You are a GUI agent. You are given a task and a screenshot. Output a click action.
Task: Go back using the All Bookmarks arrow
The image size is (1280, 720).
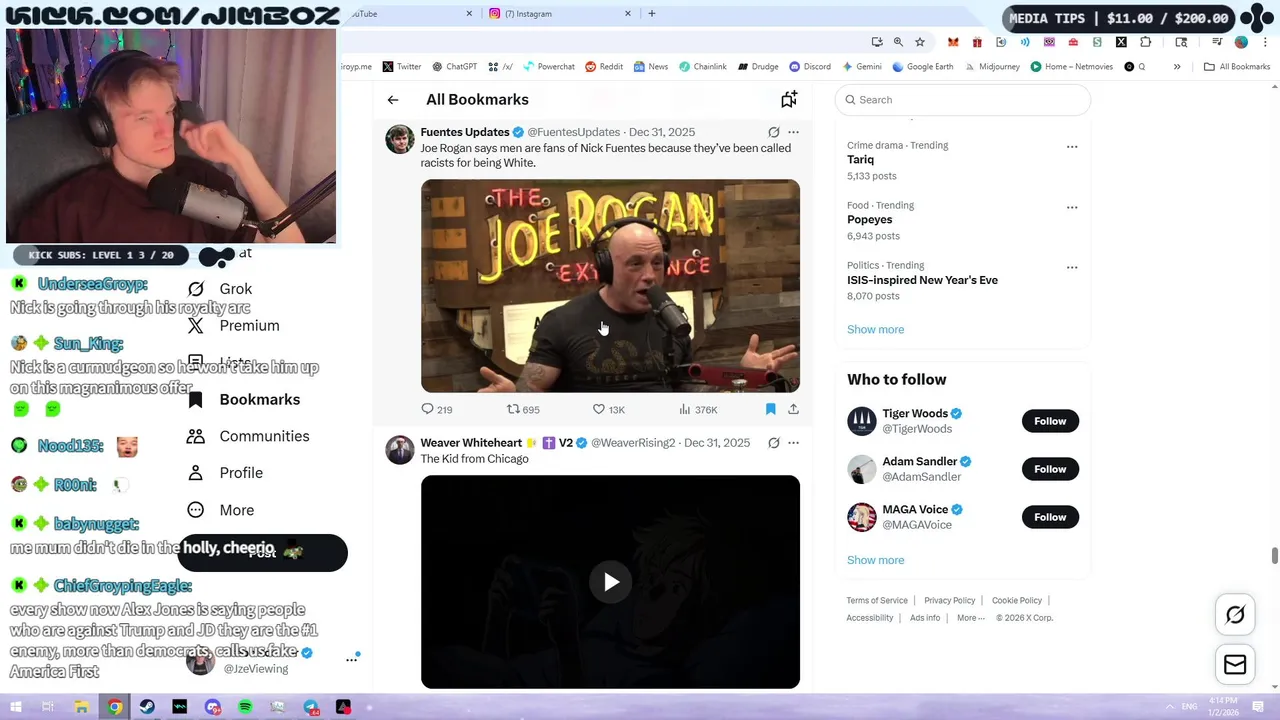coord(393,100)
